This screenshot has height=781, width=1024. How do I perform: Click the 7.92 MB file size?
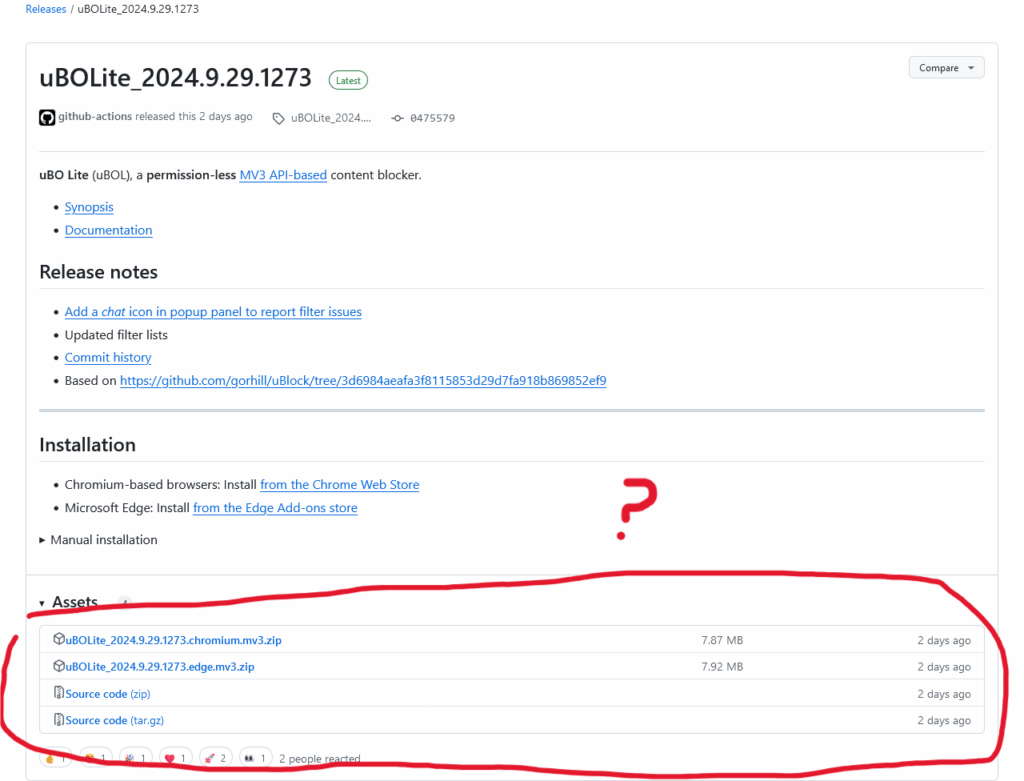coord(722,667)
